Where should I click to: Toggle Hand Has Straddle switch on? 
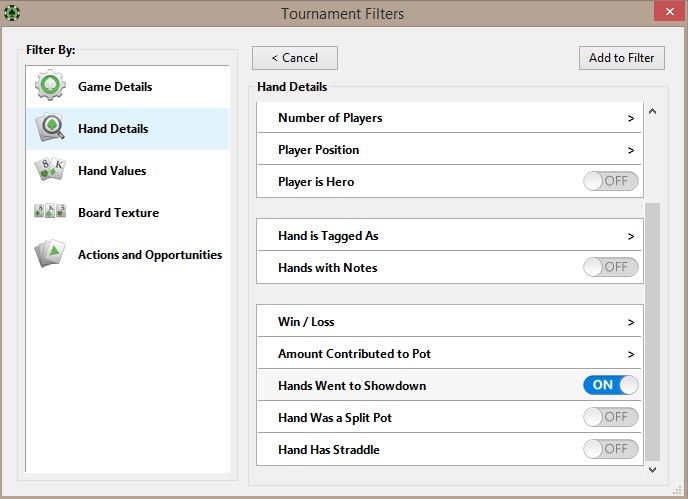coord(610,450)
